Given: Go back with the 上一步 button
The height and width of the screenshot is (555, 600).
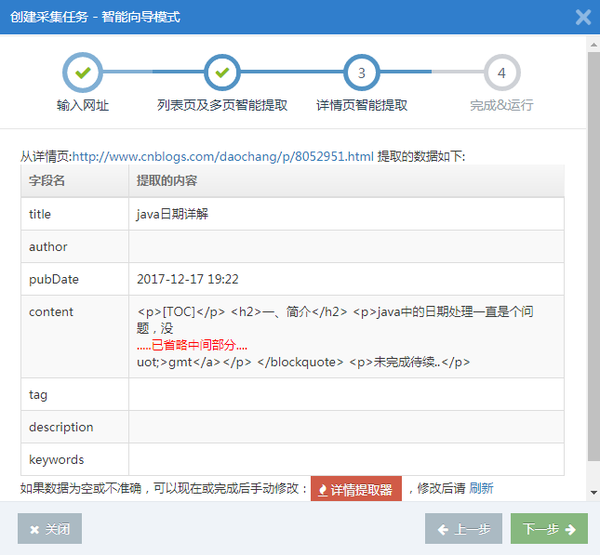Looking at the screenshot, I should coord(463,529).
